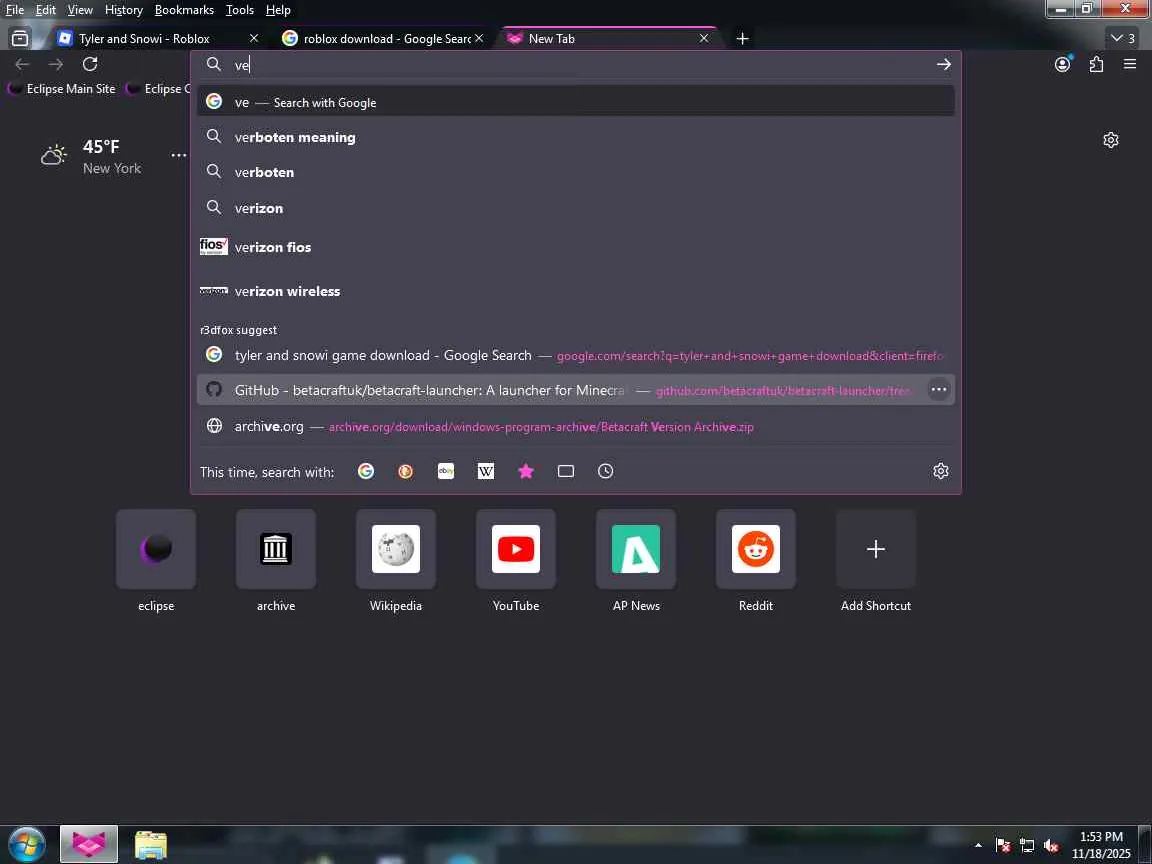Search history using the clock icon
Image resolution: width=1152 pixels, height=864 pixels.
[605, 471]
